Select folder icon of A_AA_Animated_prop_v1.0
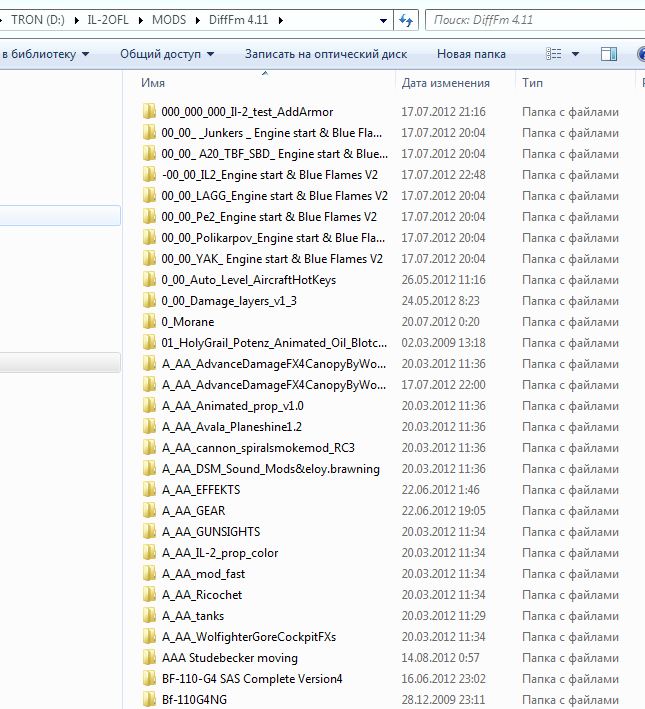 (x=149, y=406)
